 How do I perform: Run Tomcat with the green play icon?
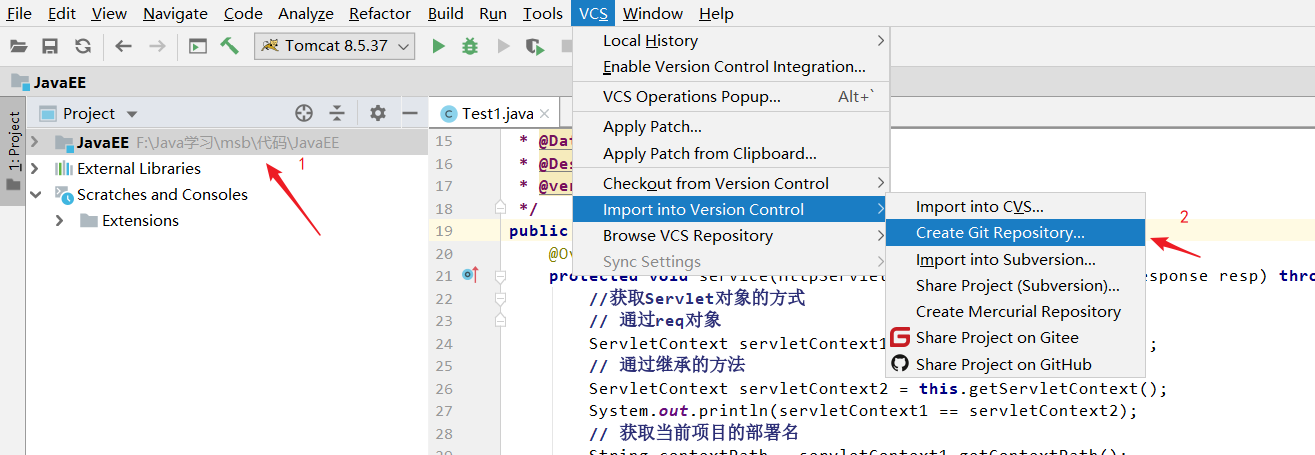click(438, 46)
